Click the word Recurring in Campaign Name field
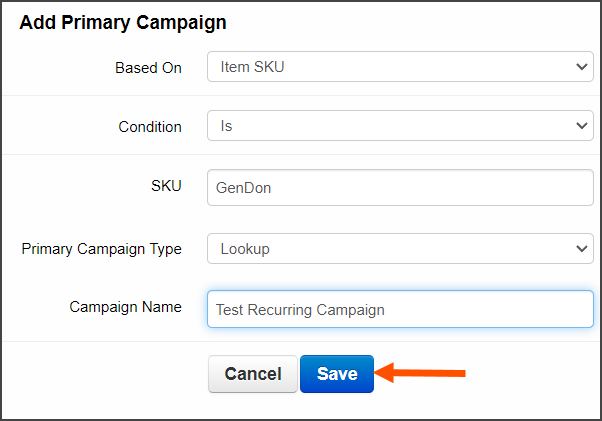This screenshot has width=602, height=421. [280, 310]
